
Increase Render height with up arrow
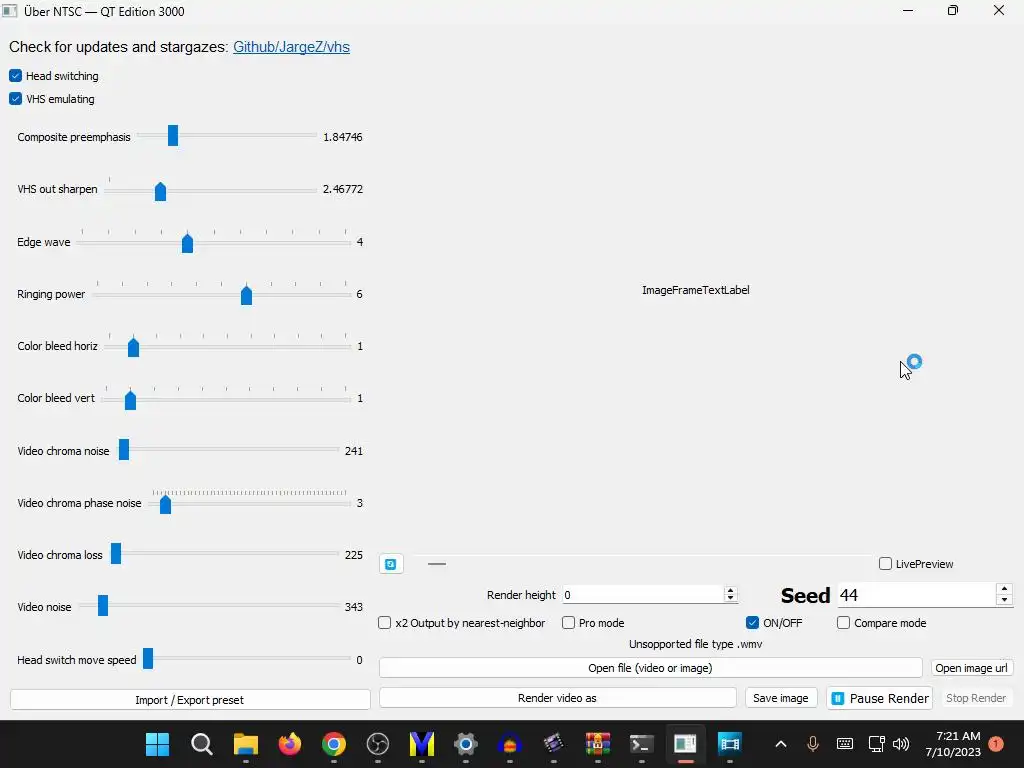pyautogui.click(x=730, y=590)
